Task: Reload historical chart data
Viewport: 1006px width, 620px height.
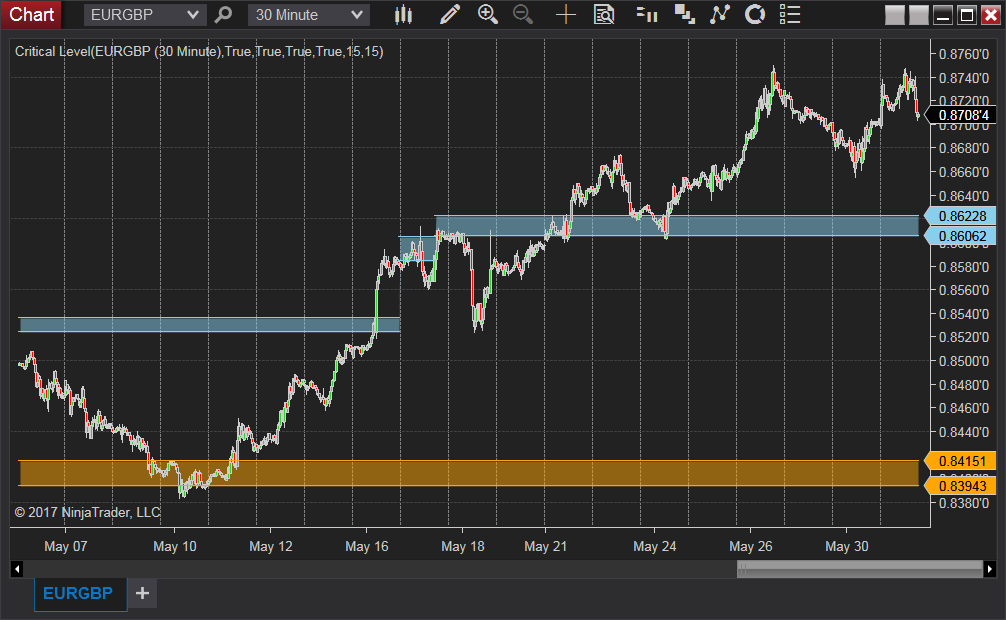Action: (x=754, y=15)
